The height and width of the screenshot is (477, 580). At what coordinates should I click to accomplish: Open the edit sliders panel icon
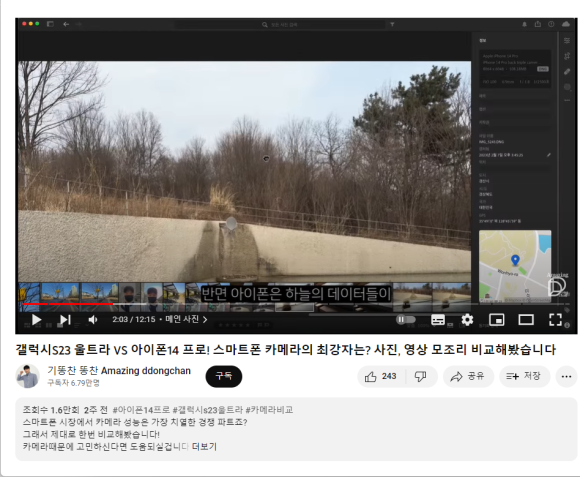pyautogui.click(x=567, y=41)
